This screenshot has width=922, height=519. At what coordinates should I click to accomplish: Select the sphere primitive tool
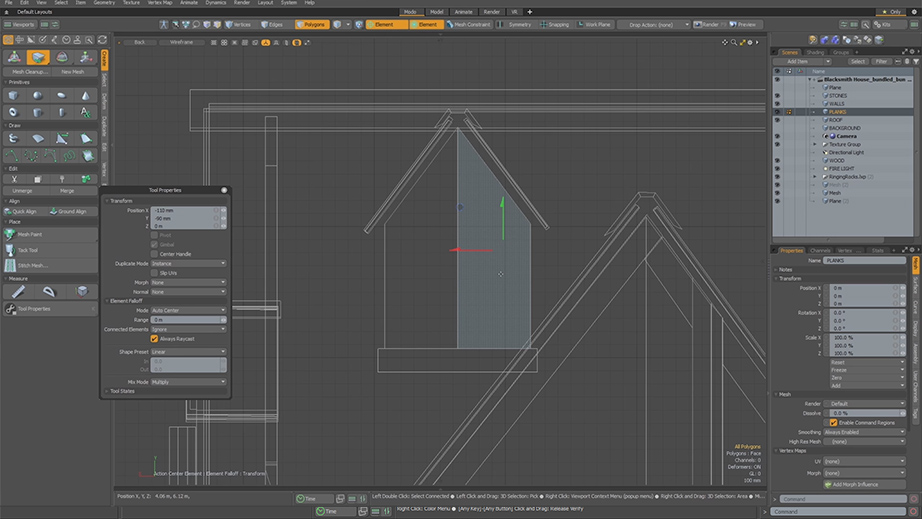click(x=38, y=96)
